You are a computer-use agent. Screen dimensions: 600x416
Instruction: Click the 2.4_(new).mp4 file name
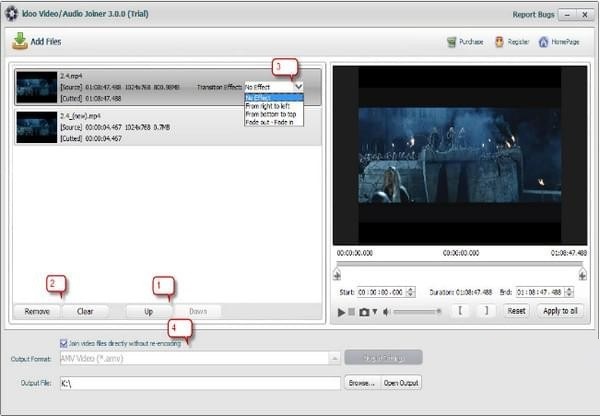80,116
